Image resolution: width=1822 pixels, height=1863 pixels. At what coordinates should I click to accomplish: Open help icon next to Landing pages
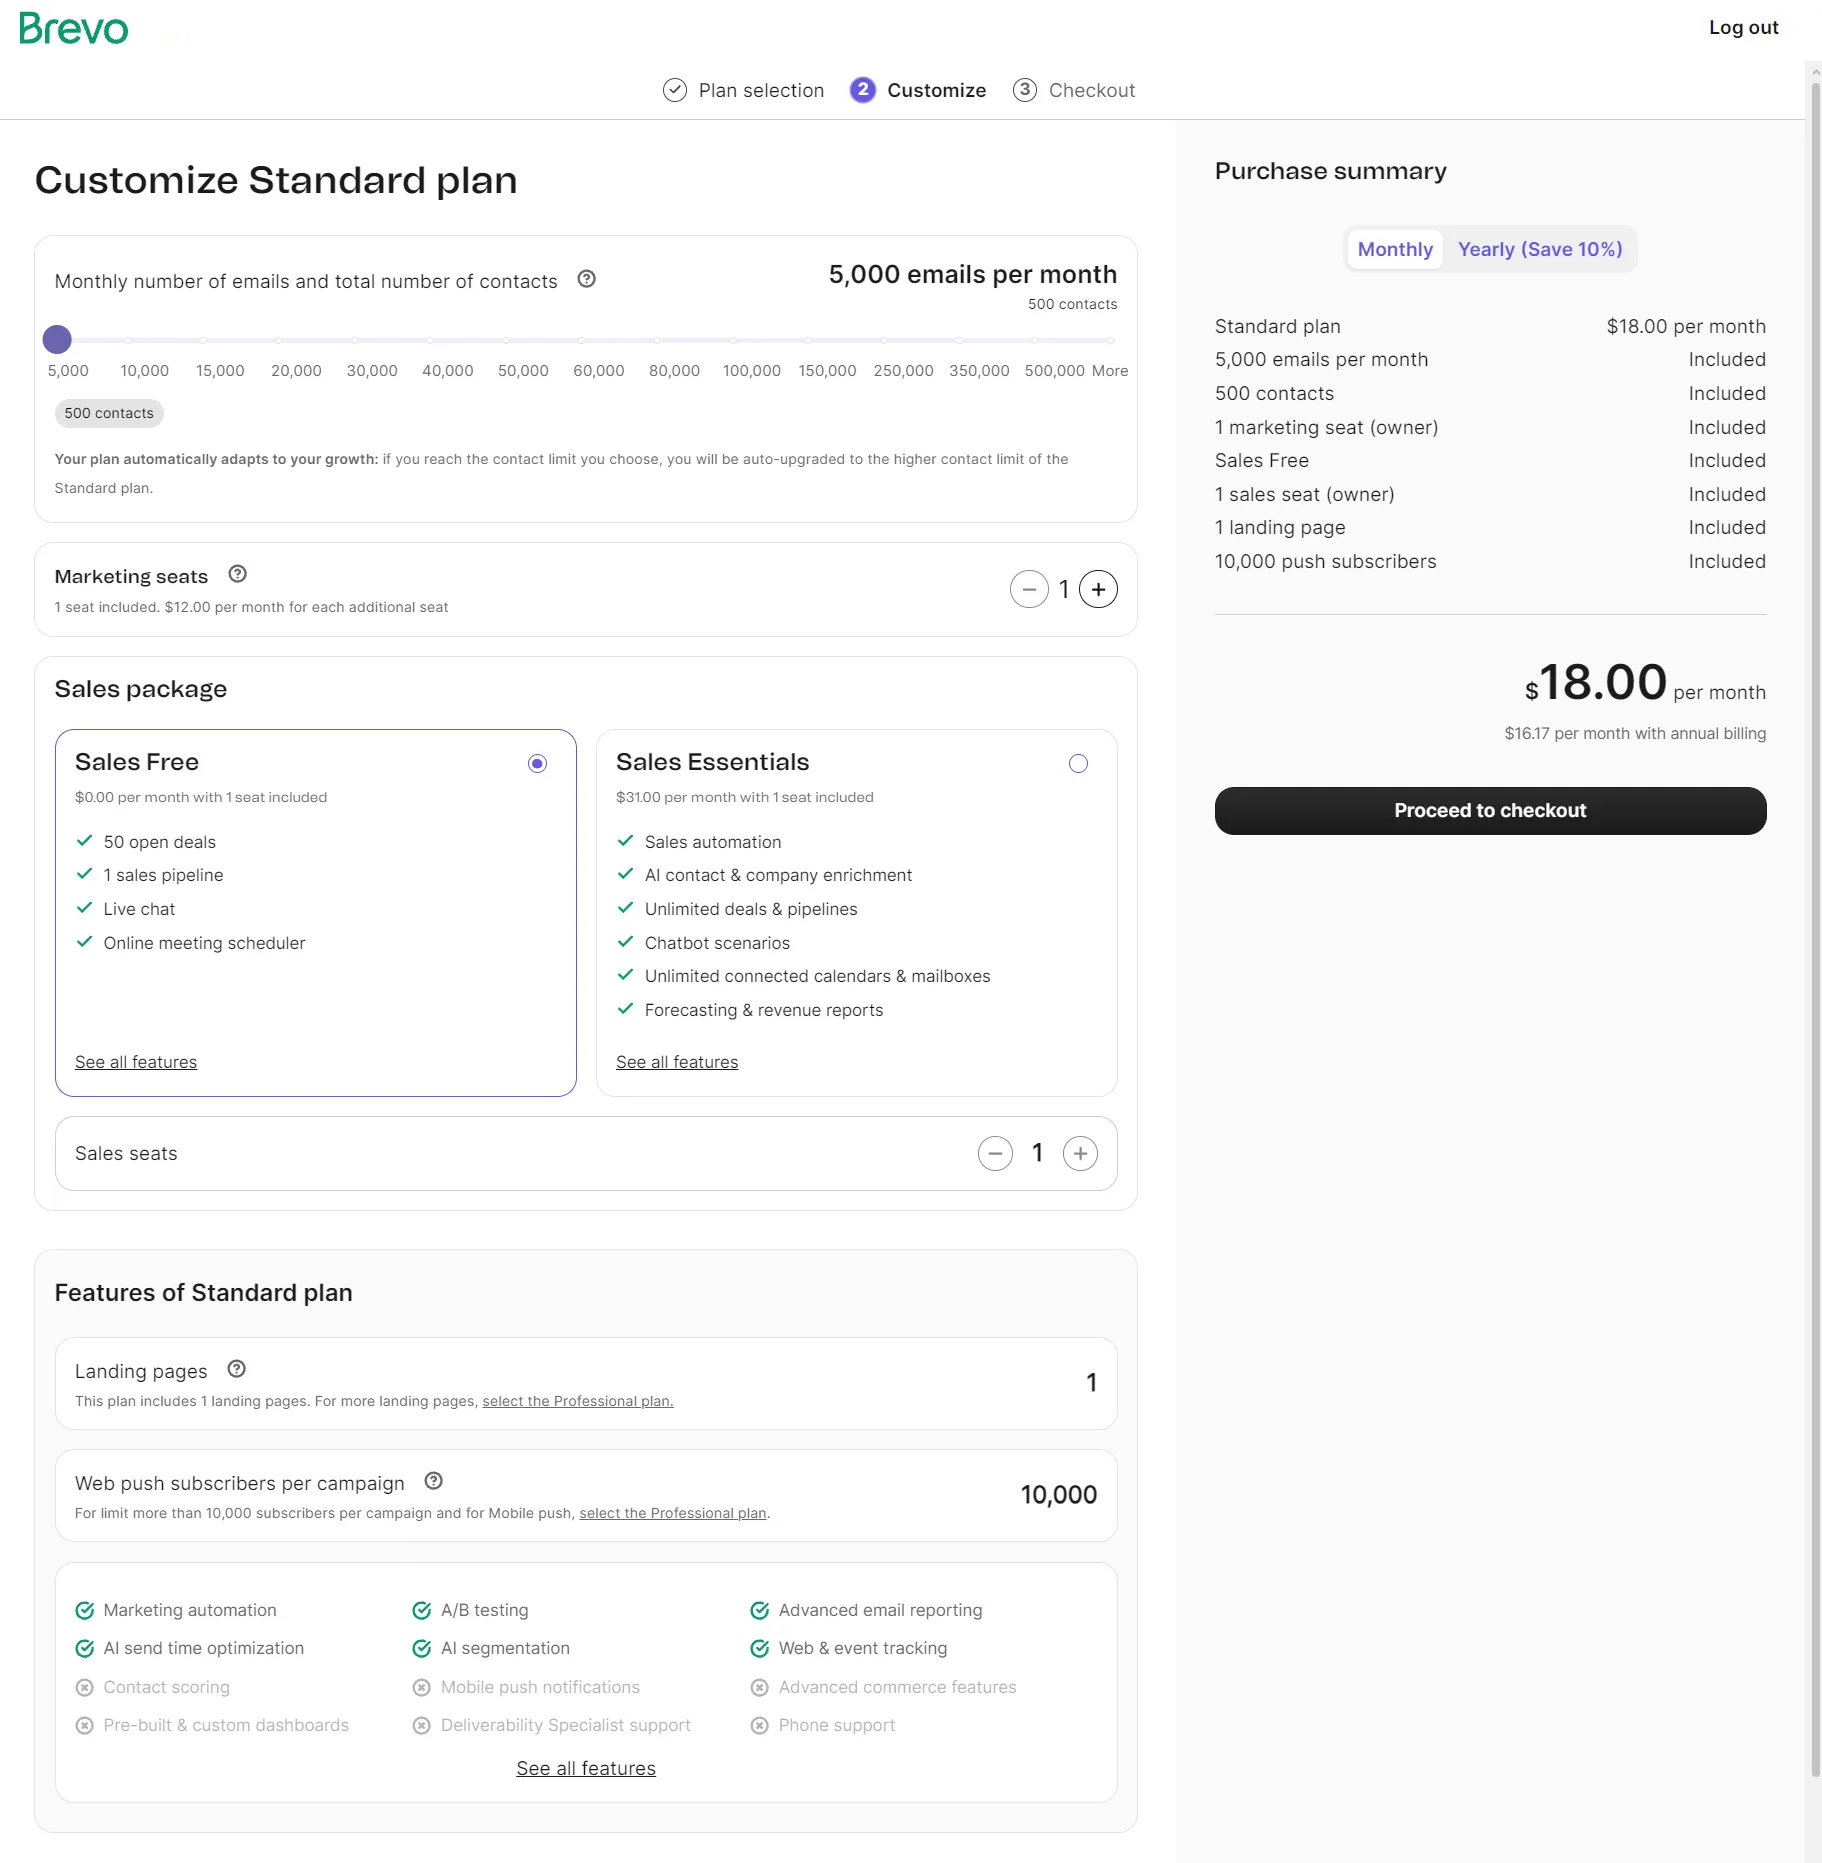pos(237,1369)
